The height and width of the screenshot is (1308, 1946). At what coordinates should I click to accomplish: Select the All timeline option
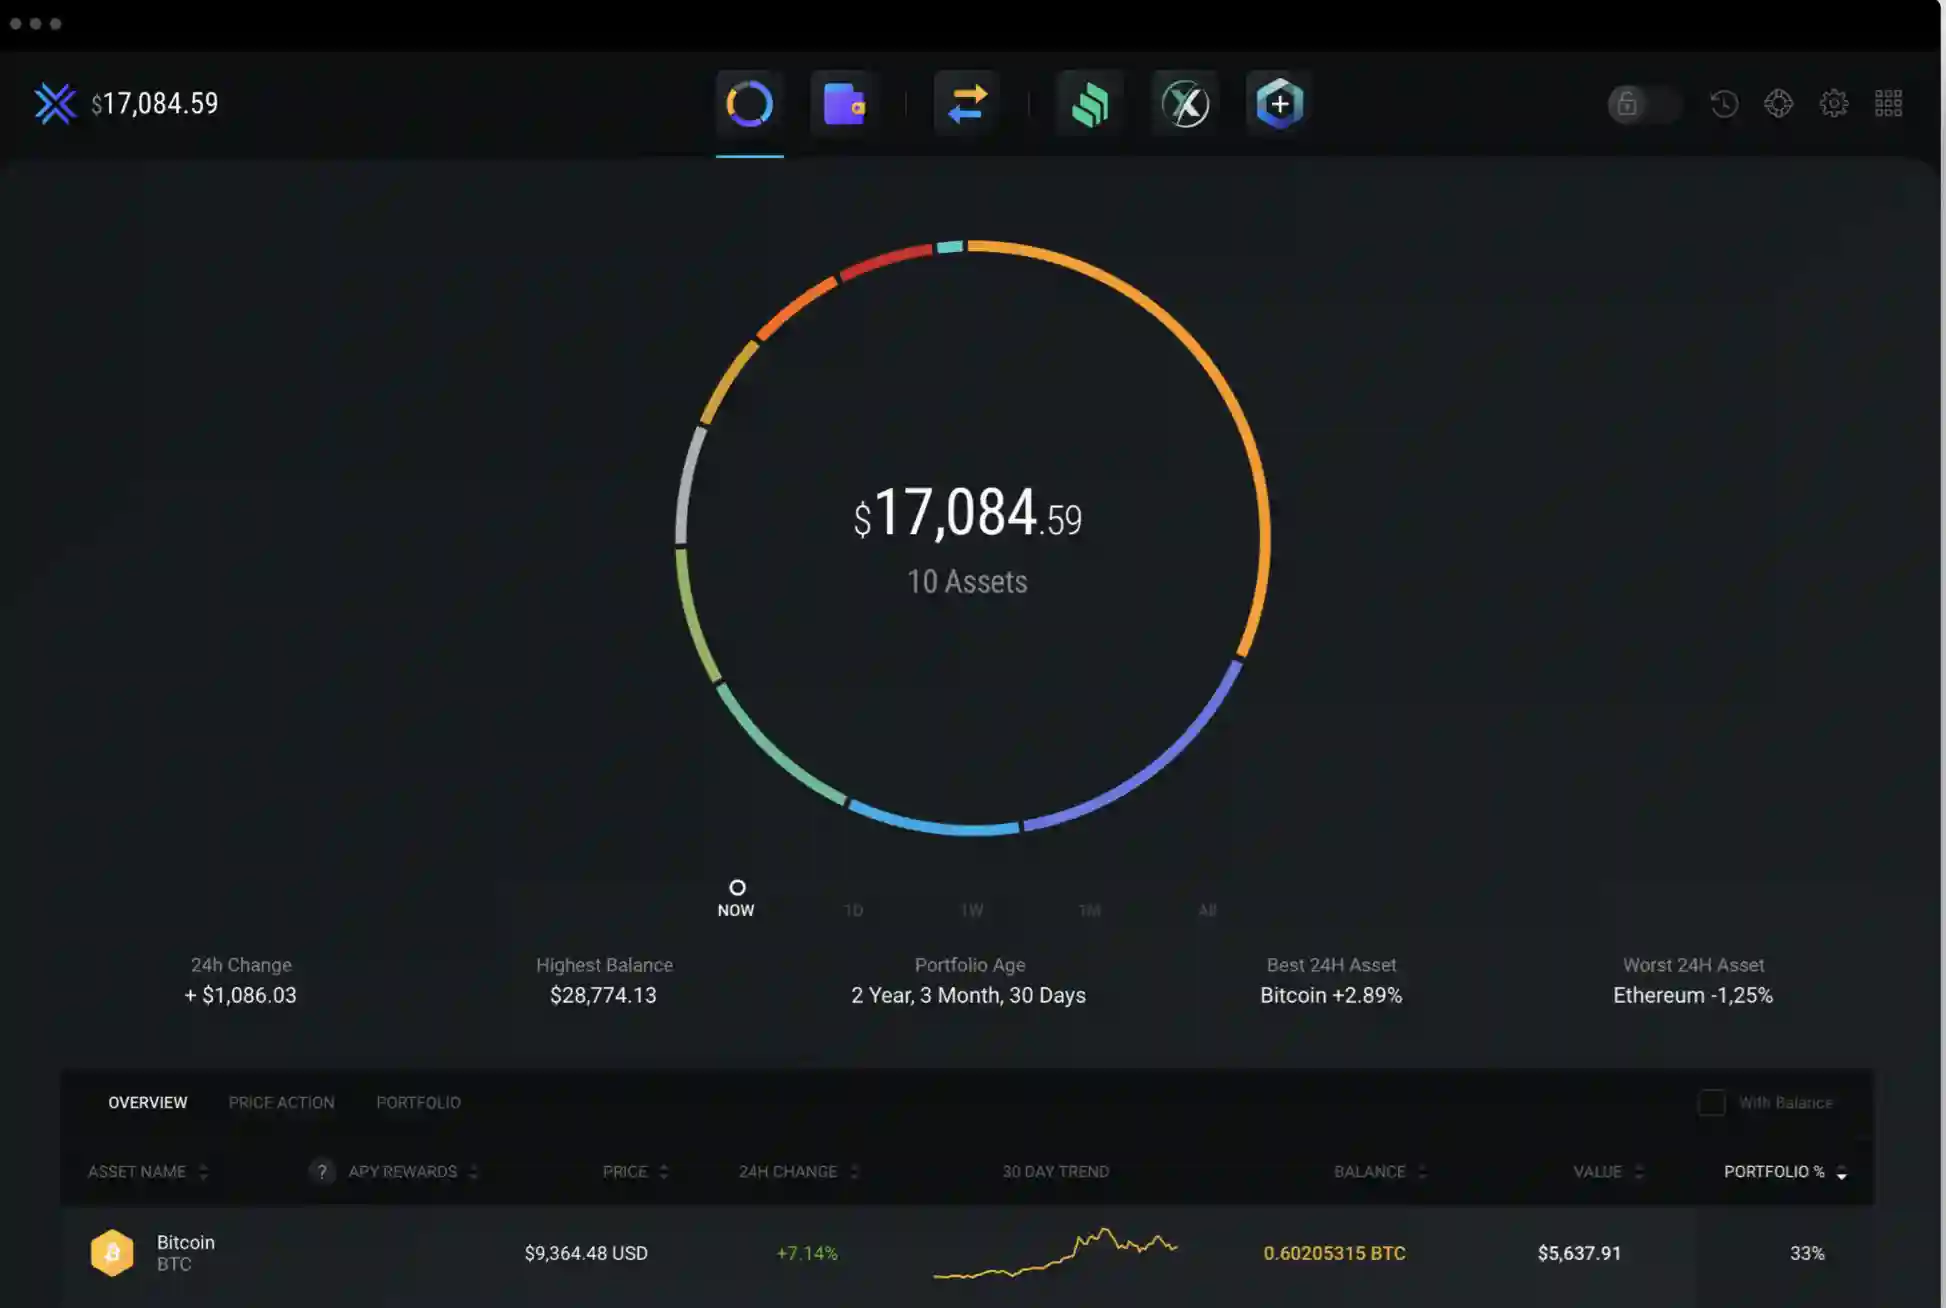(1207, 910)
